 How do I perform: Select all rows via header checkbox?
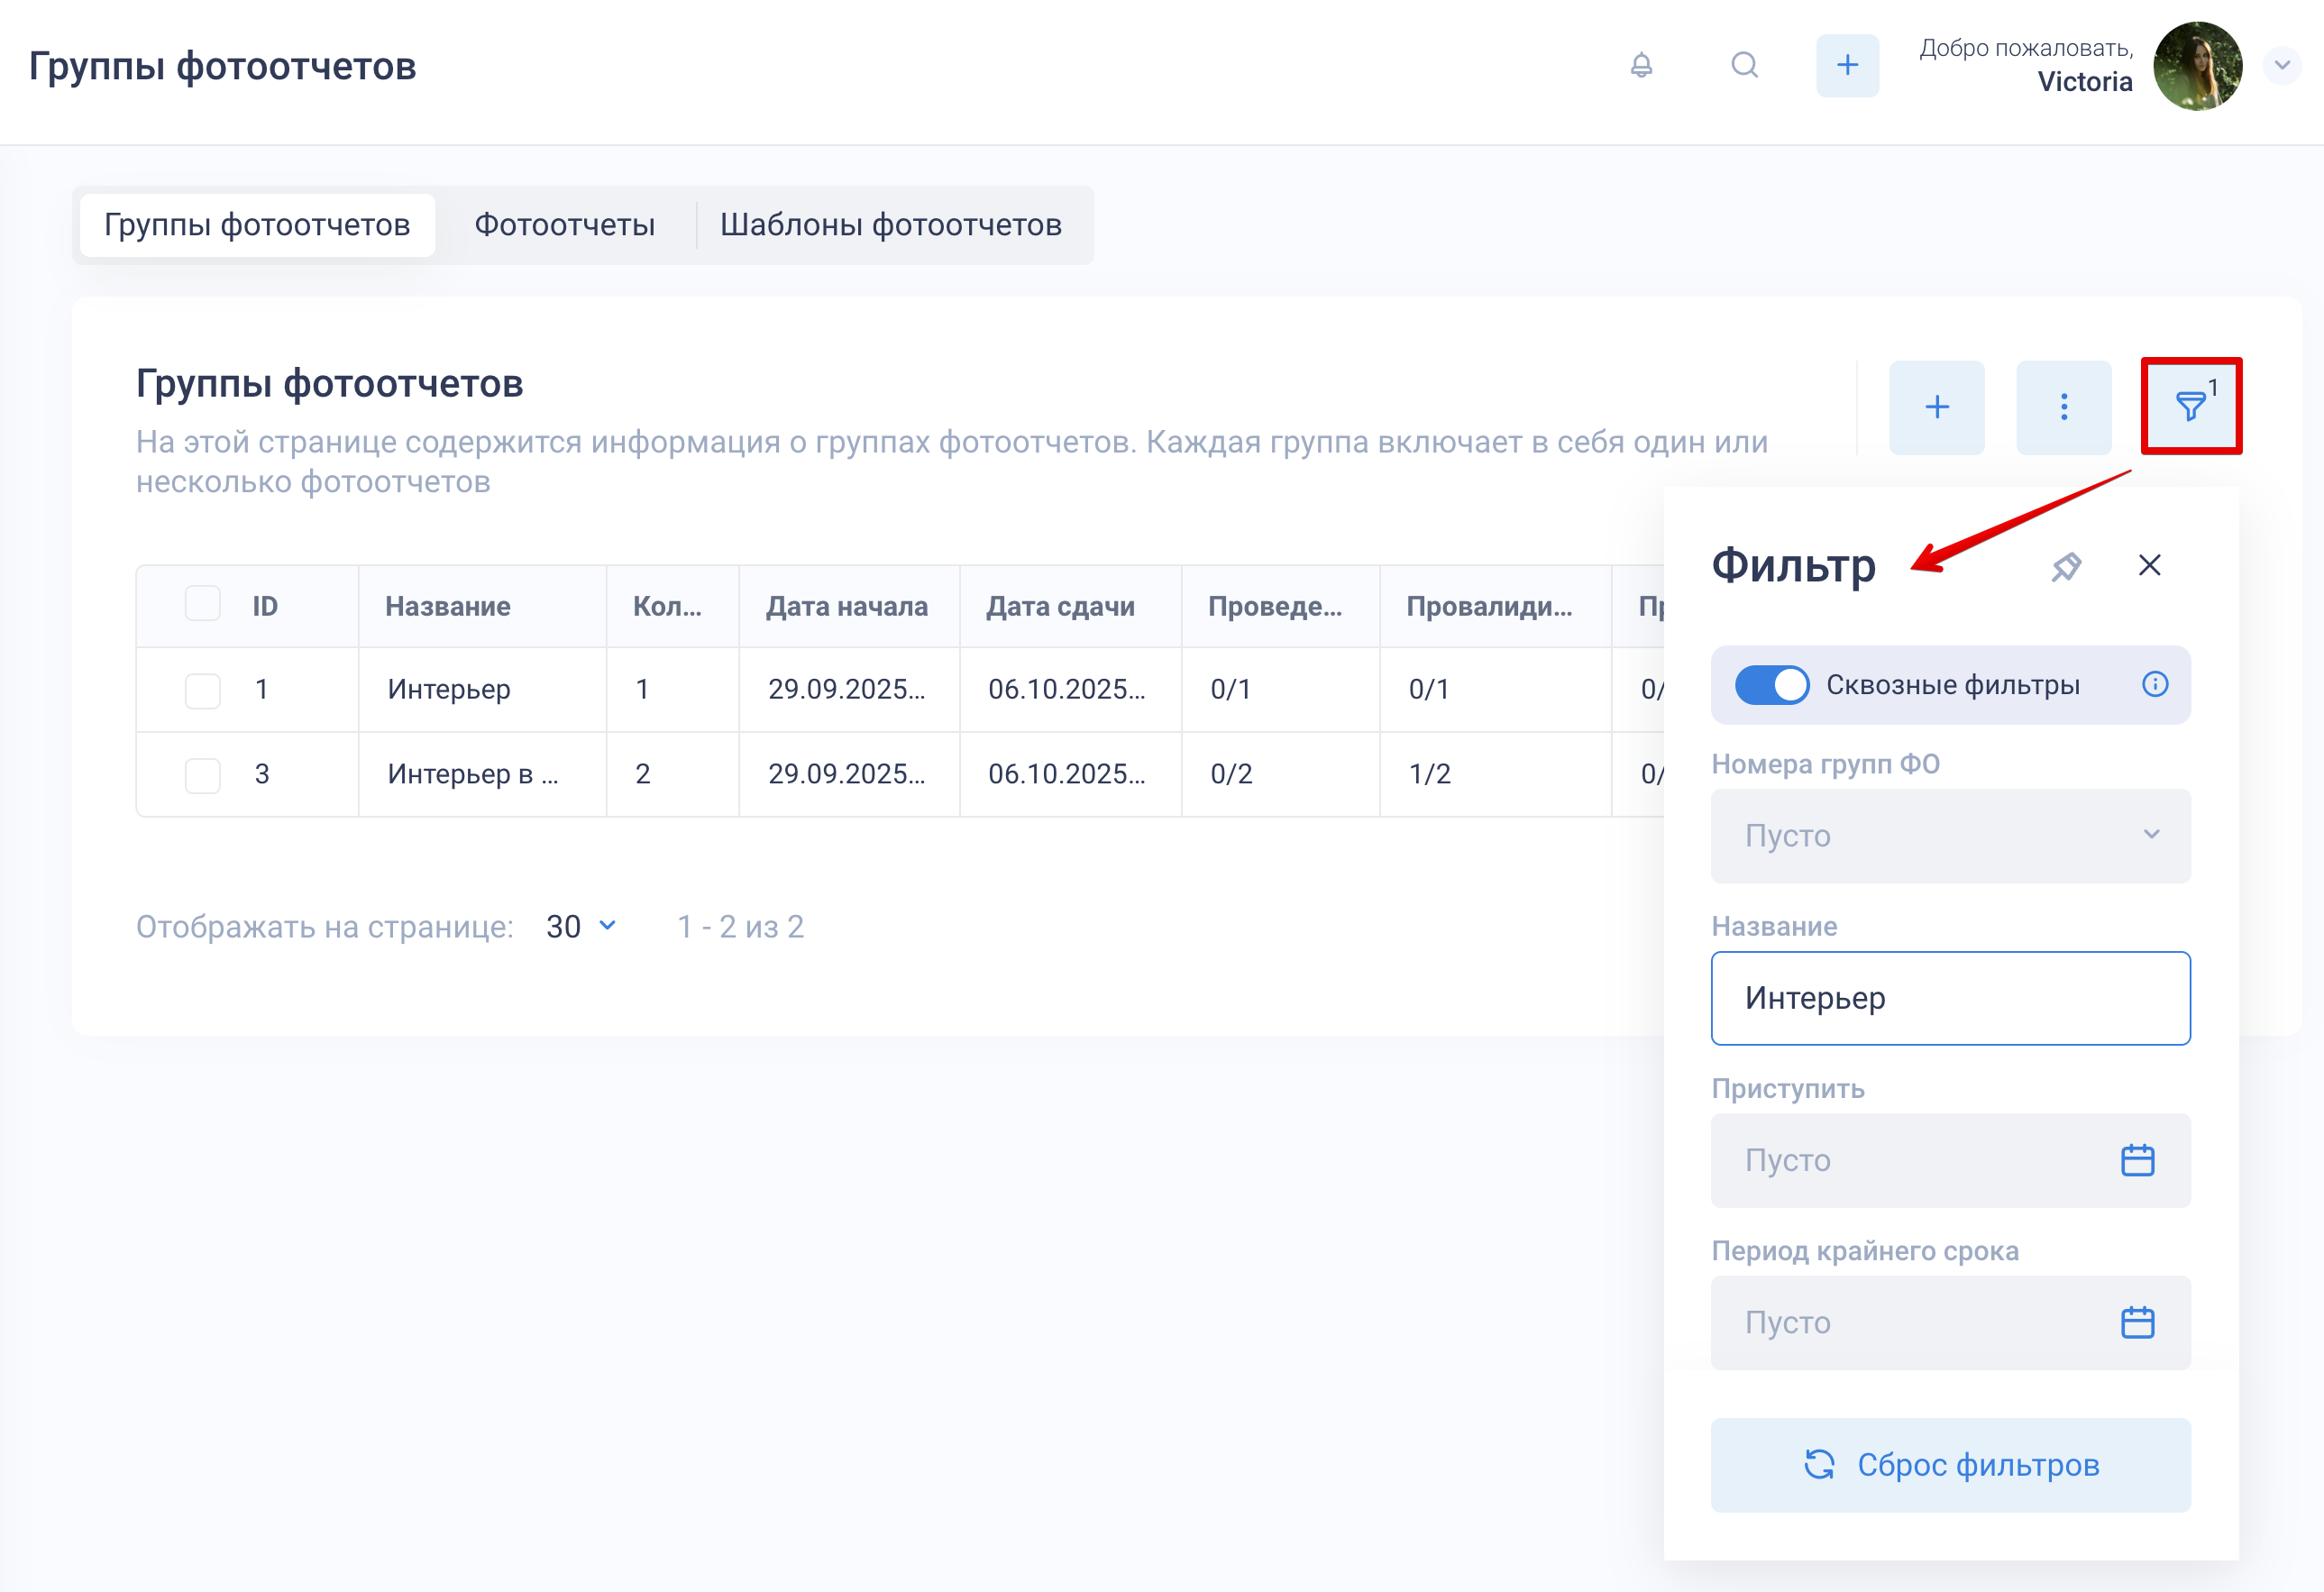click(203, 605)
